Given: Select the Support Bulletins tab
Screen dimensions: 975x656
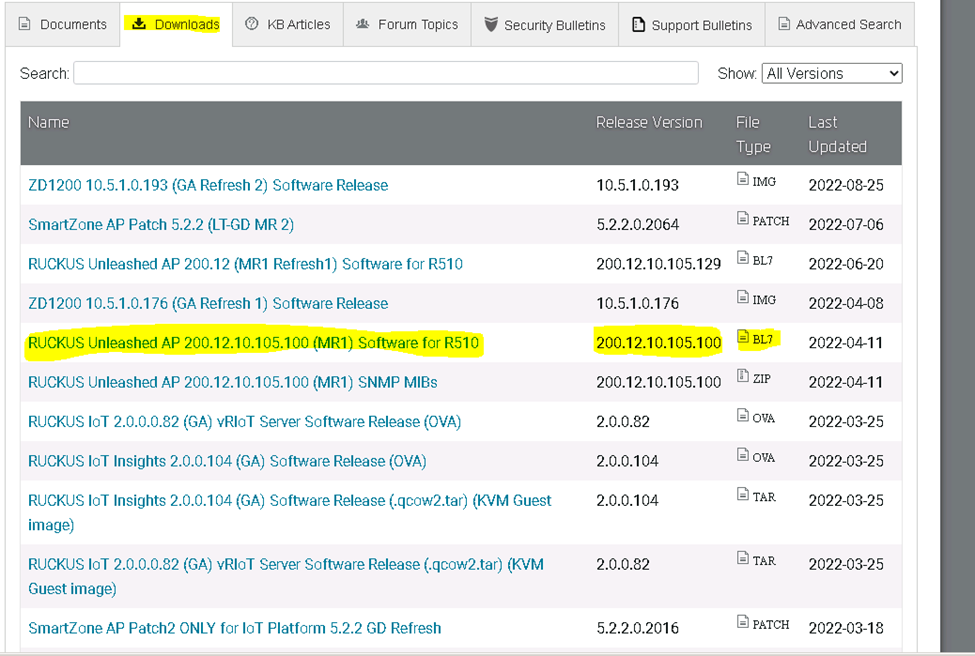Looking at the screenshot, I should pyautogui.click(x=691, y=24).
